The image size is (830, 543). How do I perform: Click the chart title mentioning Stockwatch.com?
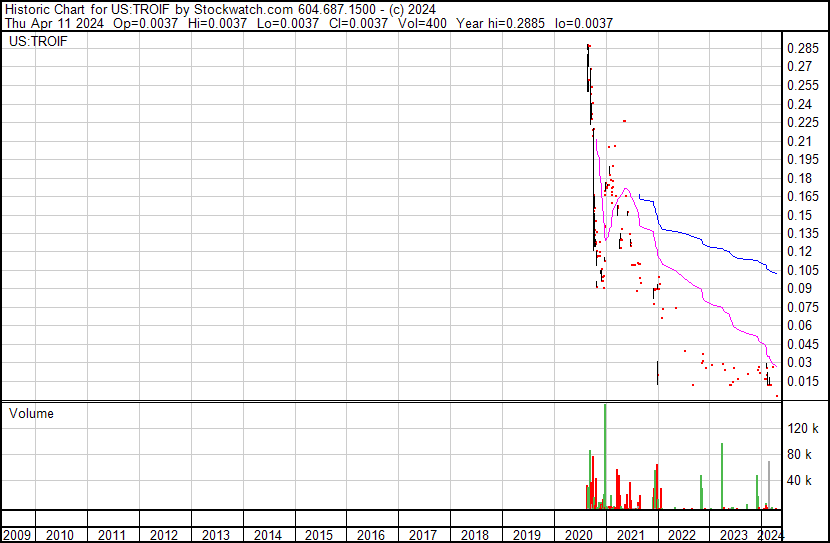tap(220, 10)
